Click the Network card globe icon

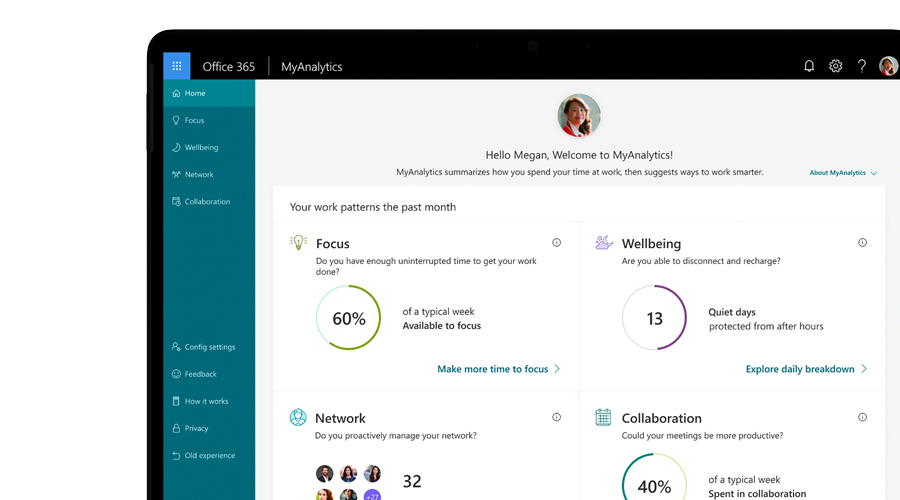(x=298, y=417)
